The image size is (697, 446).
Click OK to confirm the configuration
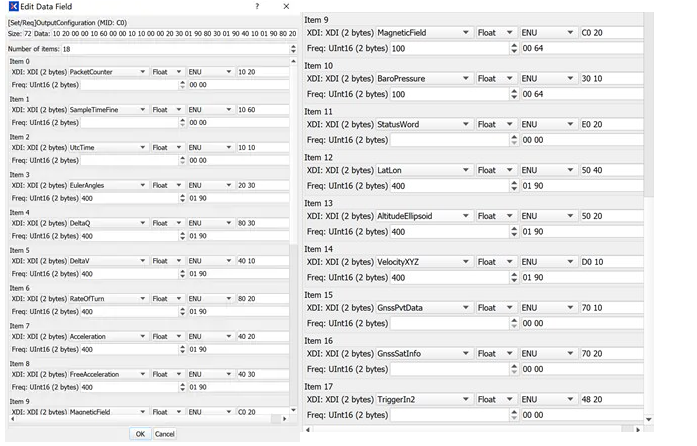(x=140, y=434)
